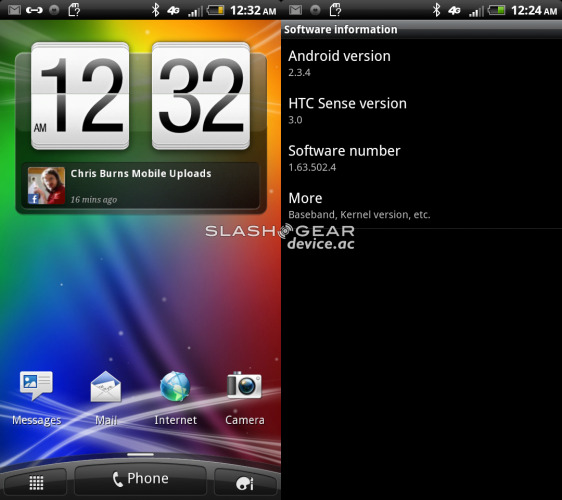Tap the Software information title bar
This screenshot has width=562, height=500.
[422, 29]
